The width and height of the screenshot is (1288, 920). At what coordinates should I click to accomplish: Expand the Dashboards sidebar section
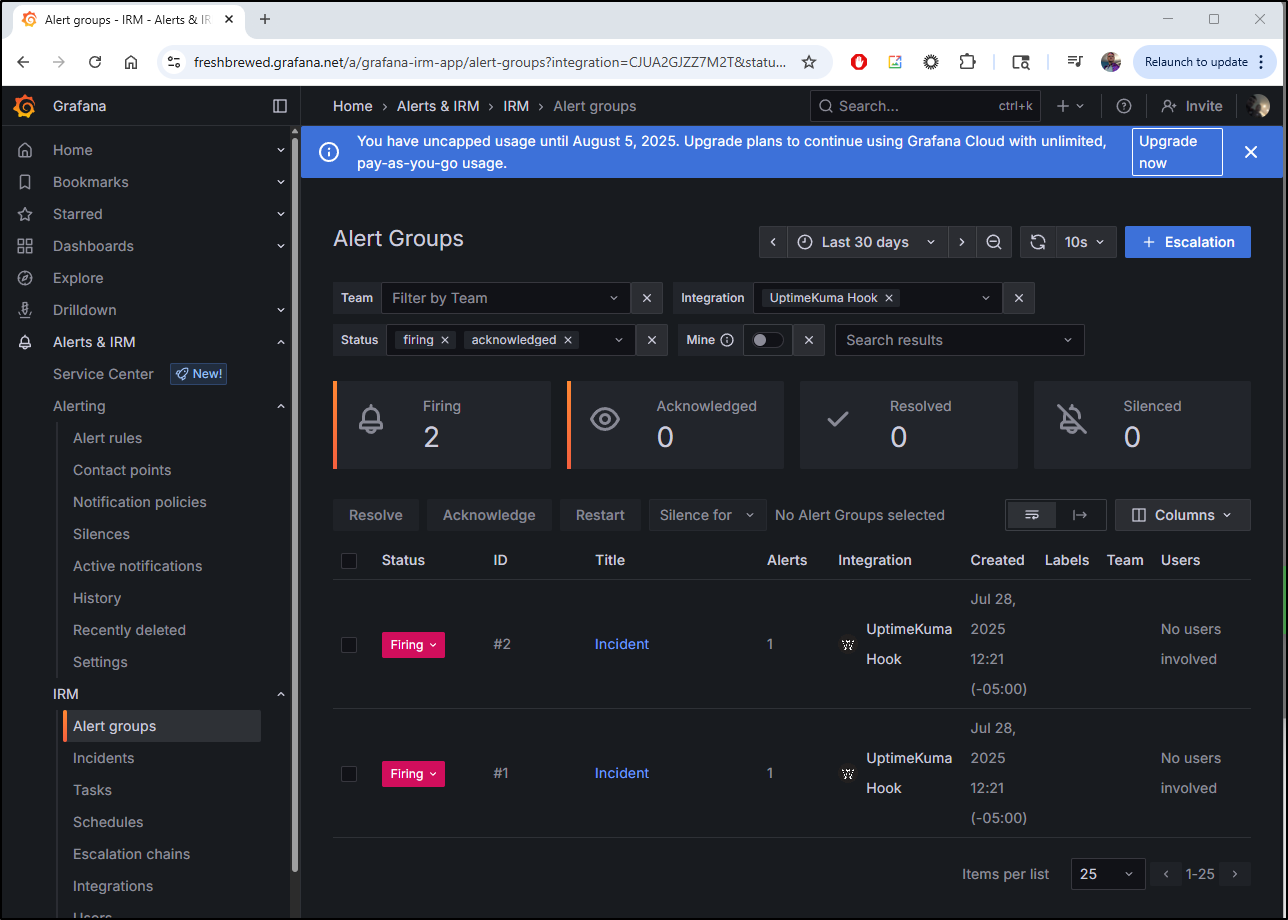point(280,246)
